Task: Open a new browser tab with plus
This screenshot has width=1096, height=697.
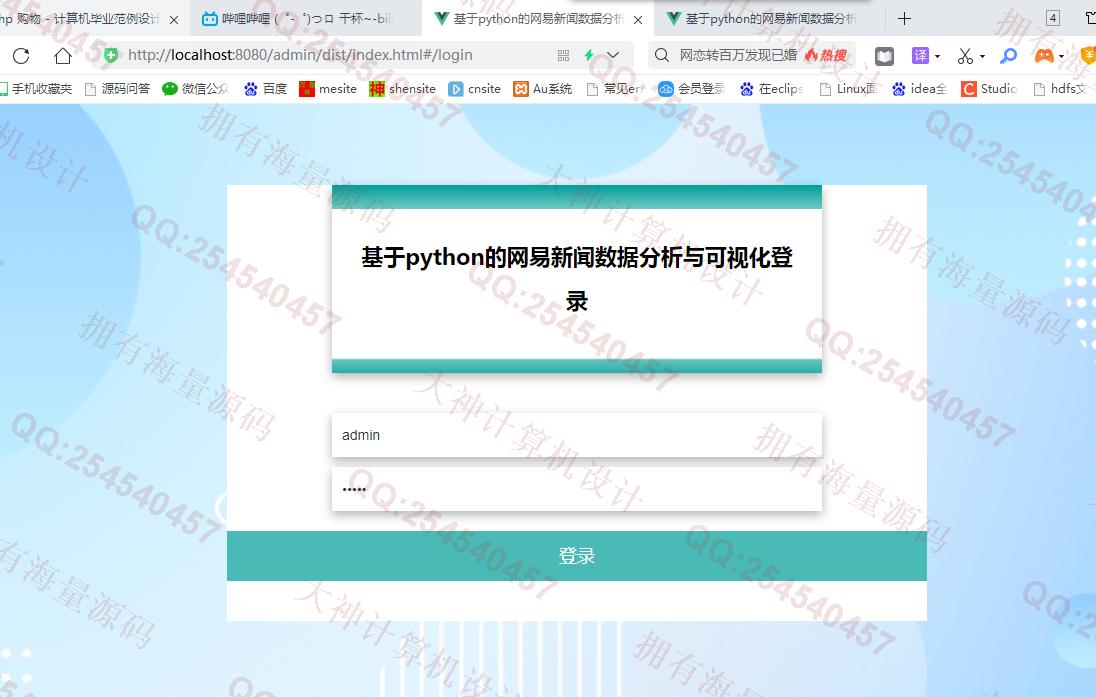Action: [904, 18]
